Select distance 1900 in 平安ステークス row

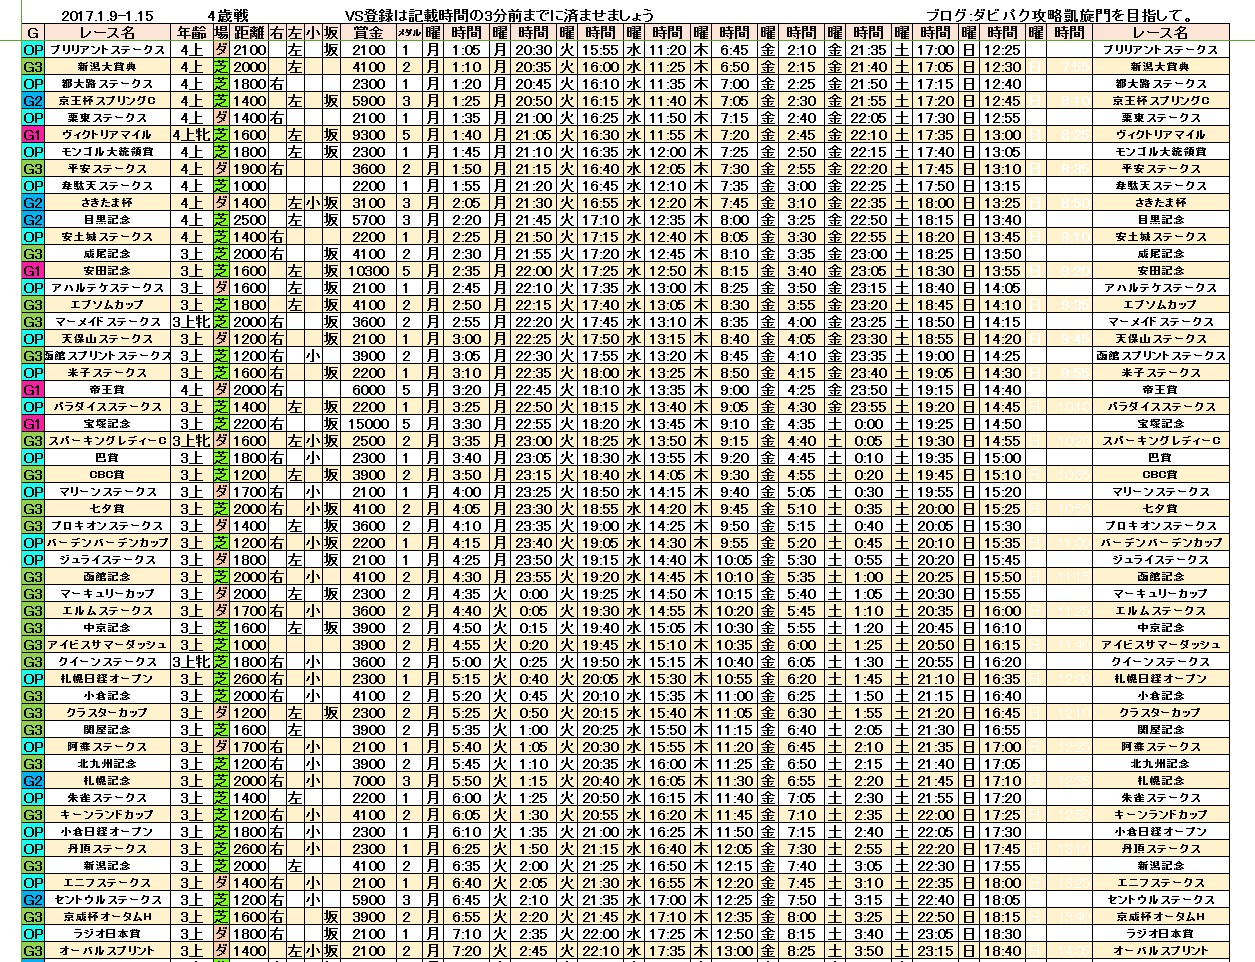pos(249,169)
